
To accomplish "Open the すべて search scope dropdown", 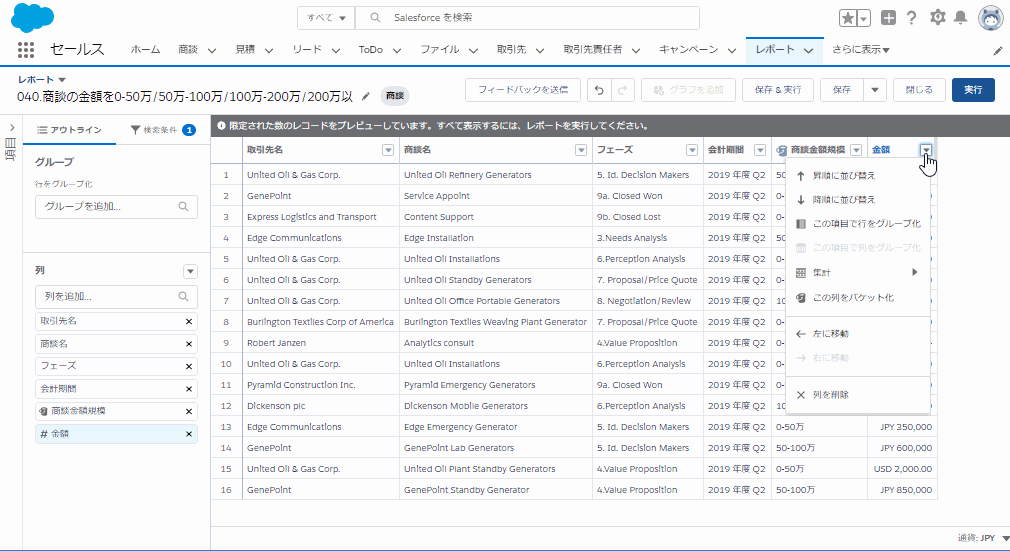I will pyautogui.click(x=327, y=18).
